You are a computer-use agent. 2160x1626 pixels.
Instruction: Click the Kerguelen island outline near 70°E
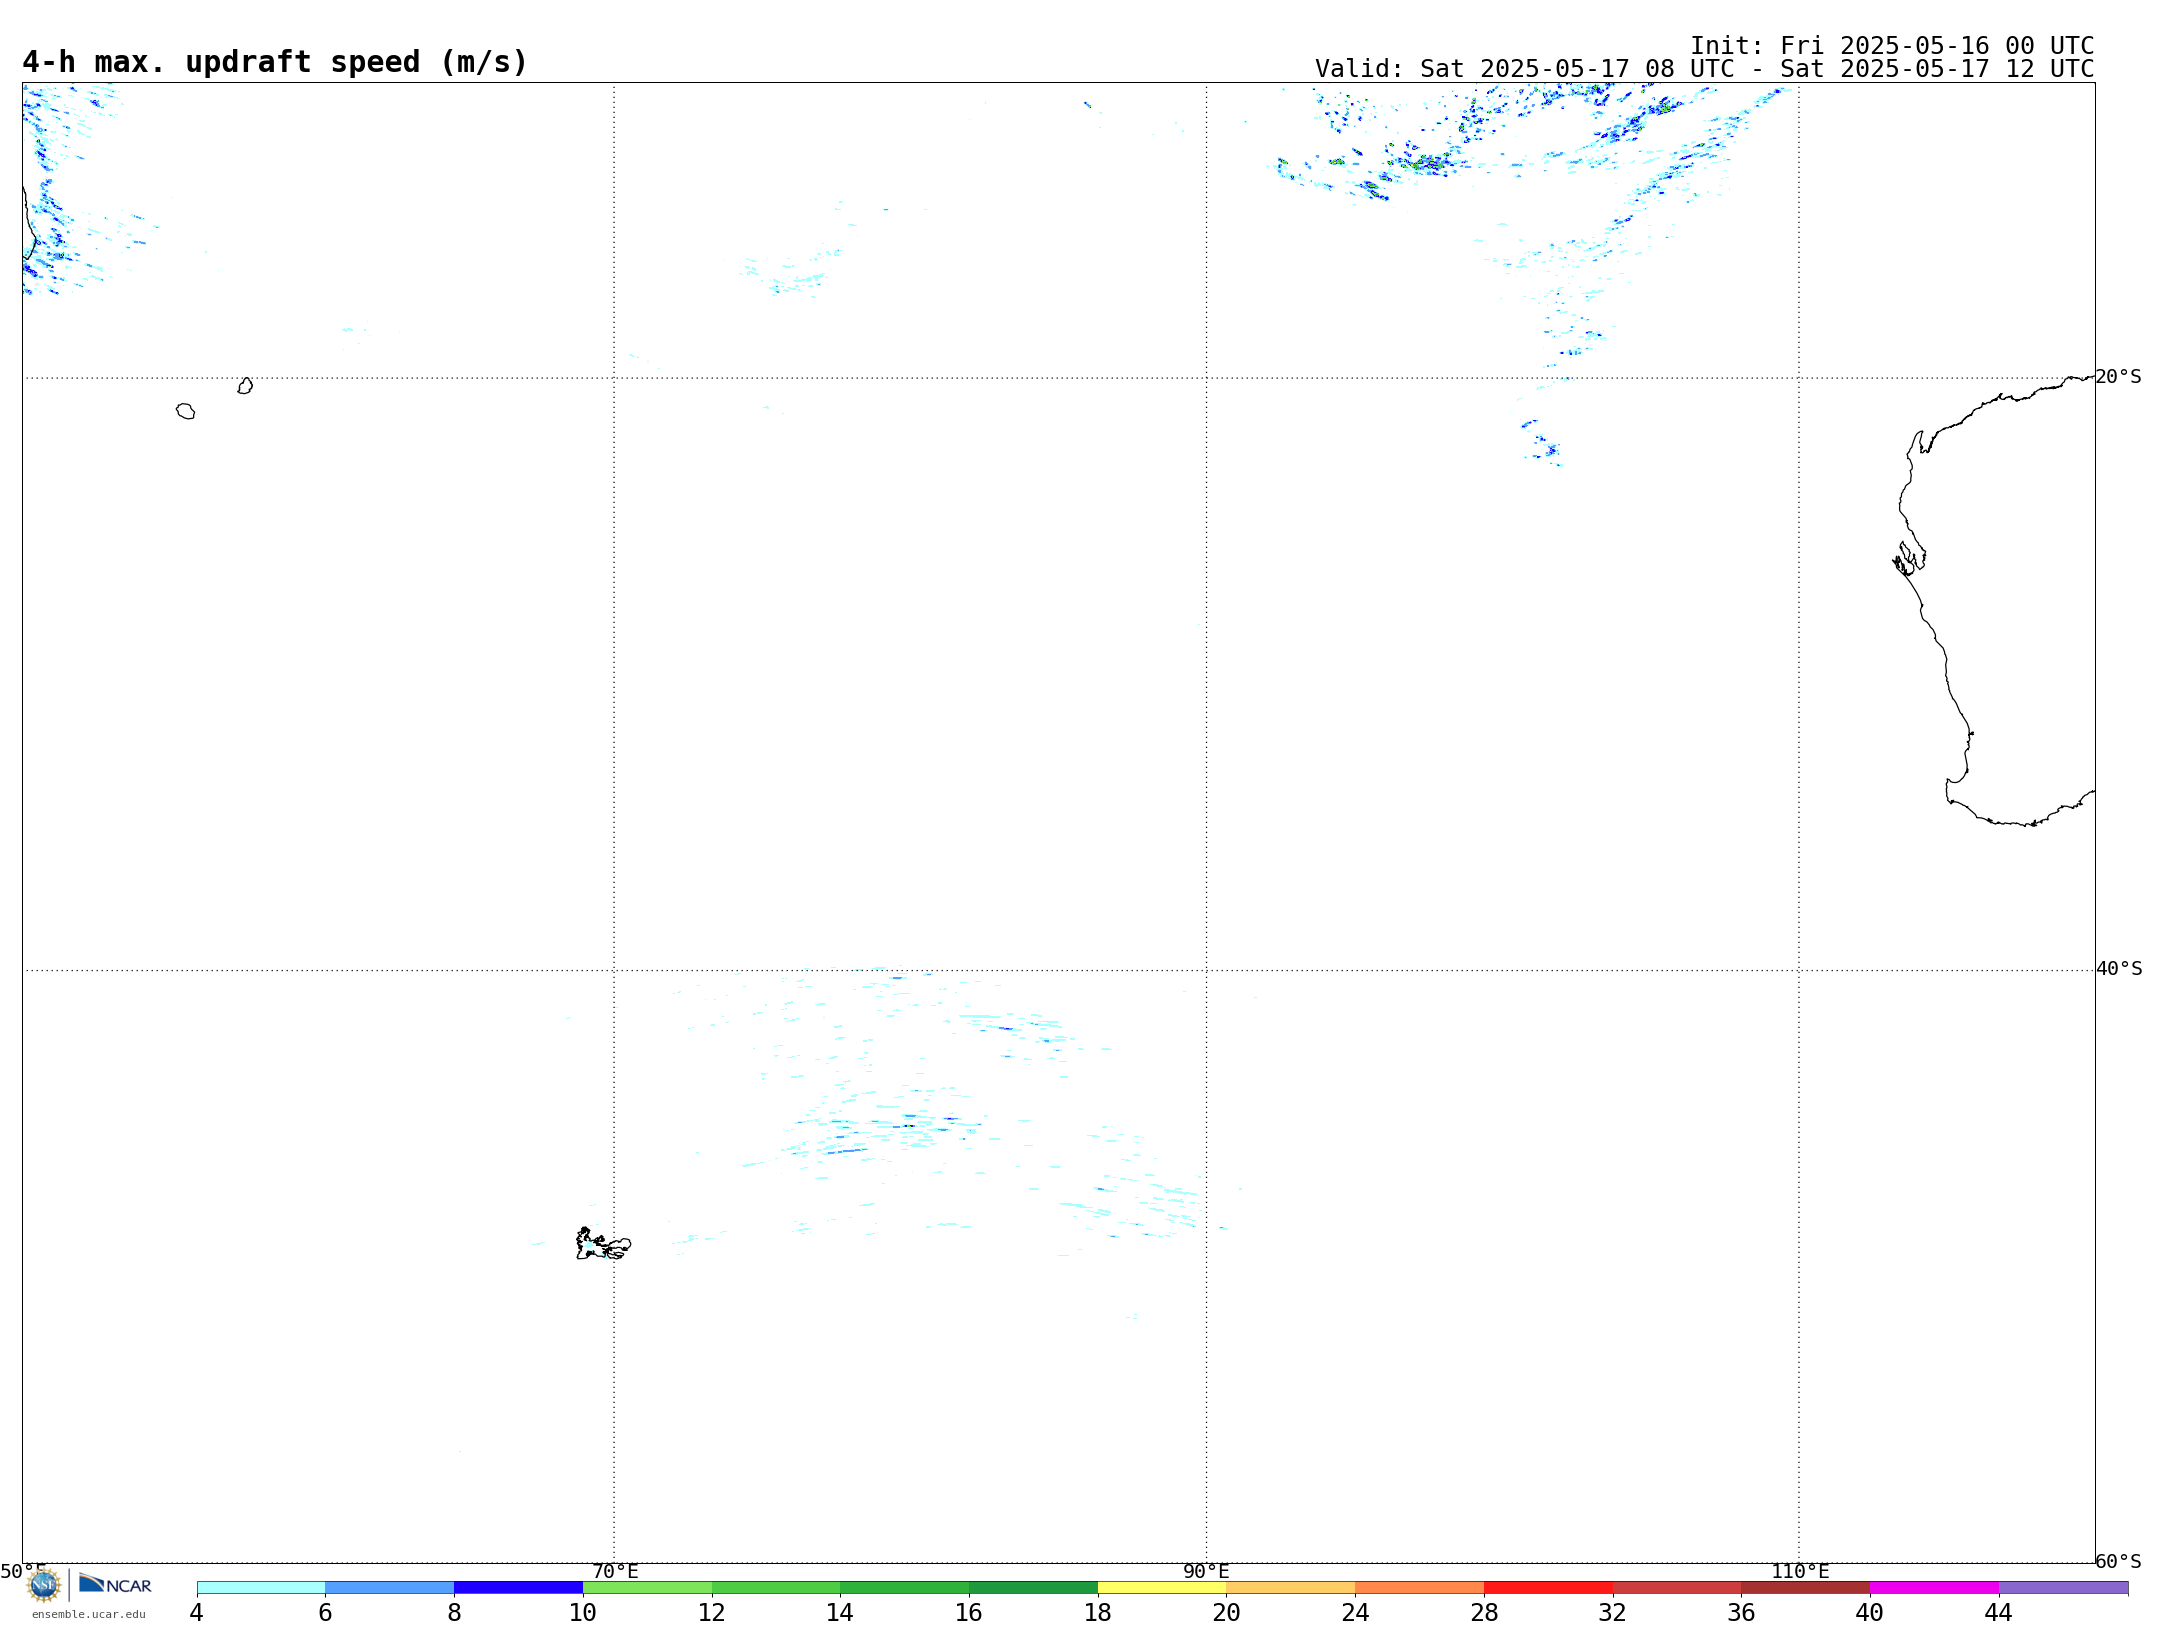tap(603, 1244)
